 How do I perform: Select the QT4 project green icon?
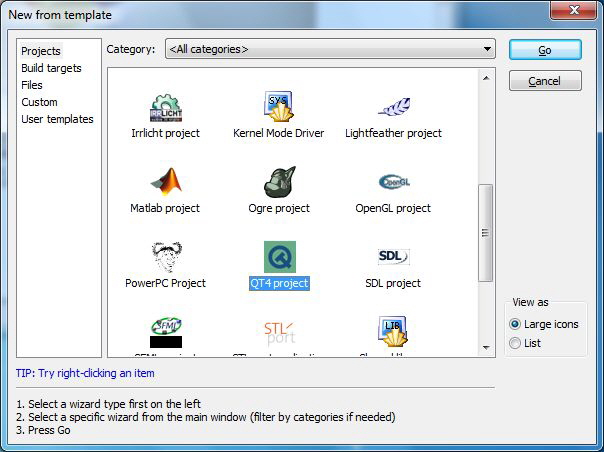click(280, 257)
